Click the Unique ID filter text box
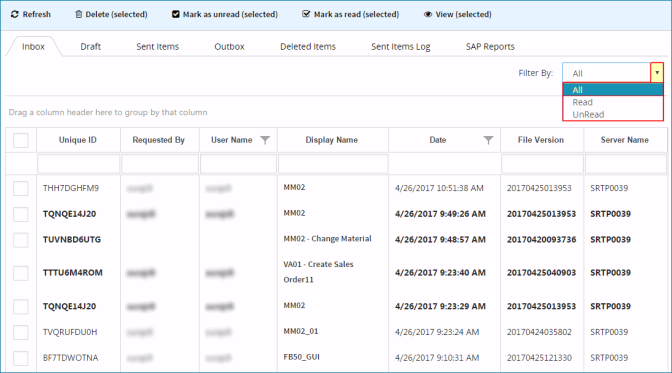The width and height of the screenshot is (672, 373). (x=78, y=164)
